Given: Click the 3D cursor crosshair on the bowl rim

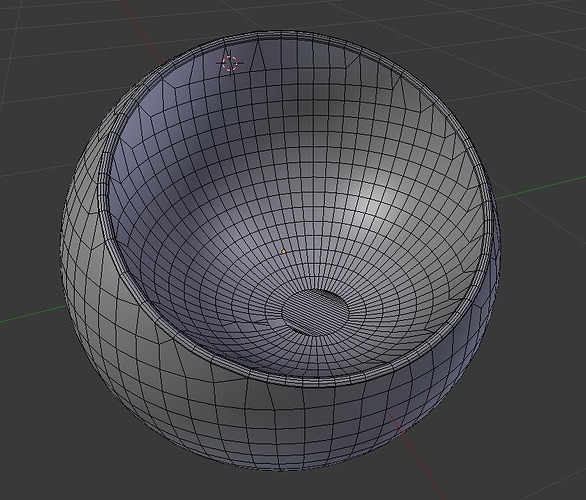Looking at the screenshot, I should (229, 63).
